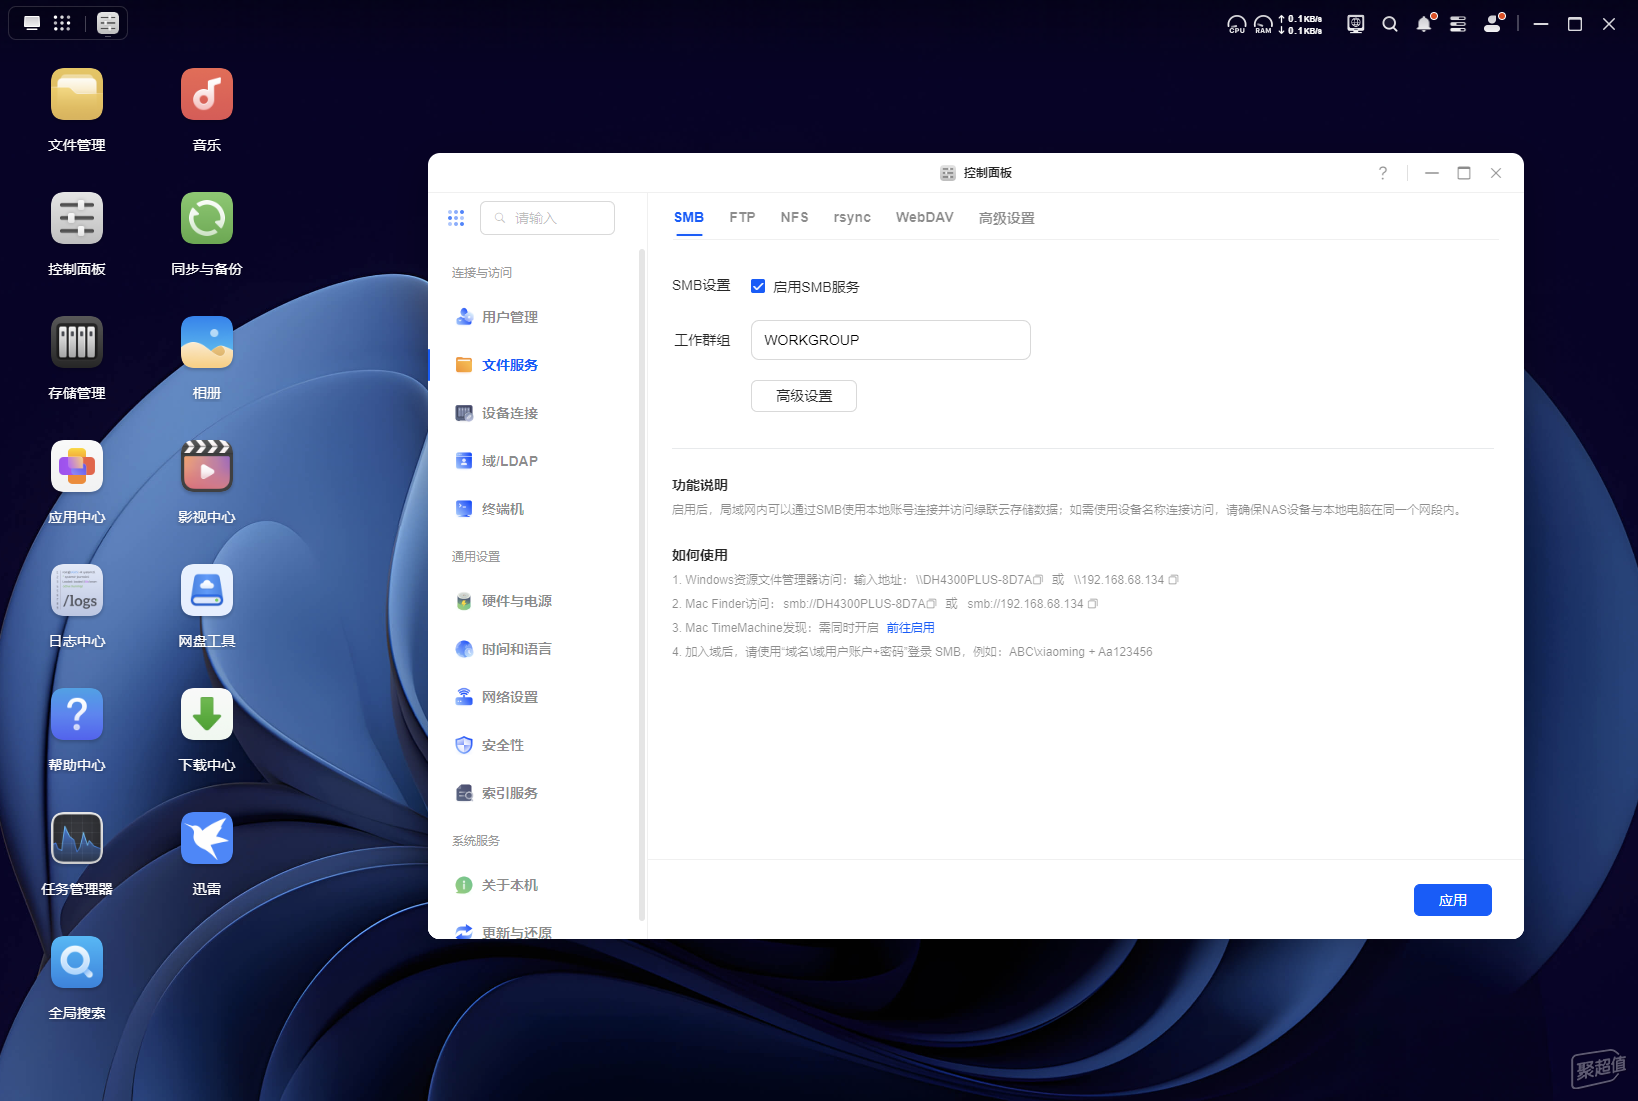
Task: Open the 文件管理 desktop app
Action: [x=77, y=94]
